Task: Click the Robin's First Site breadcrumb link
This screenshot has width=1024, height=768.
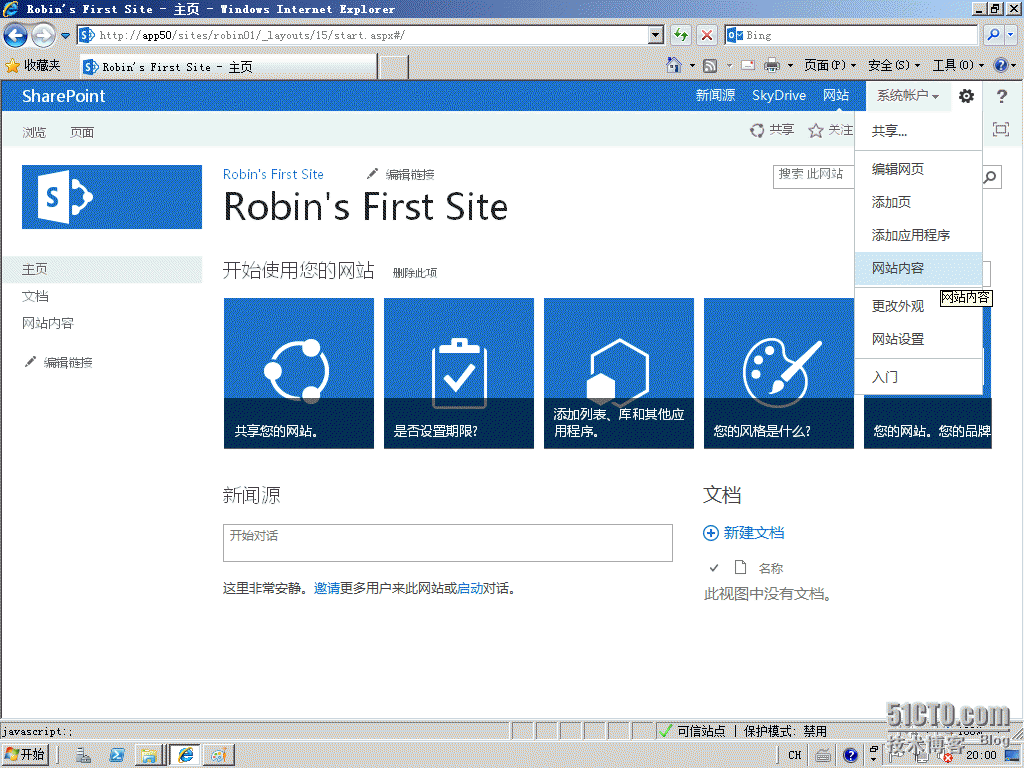Action: [x=273, y=174]
